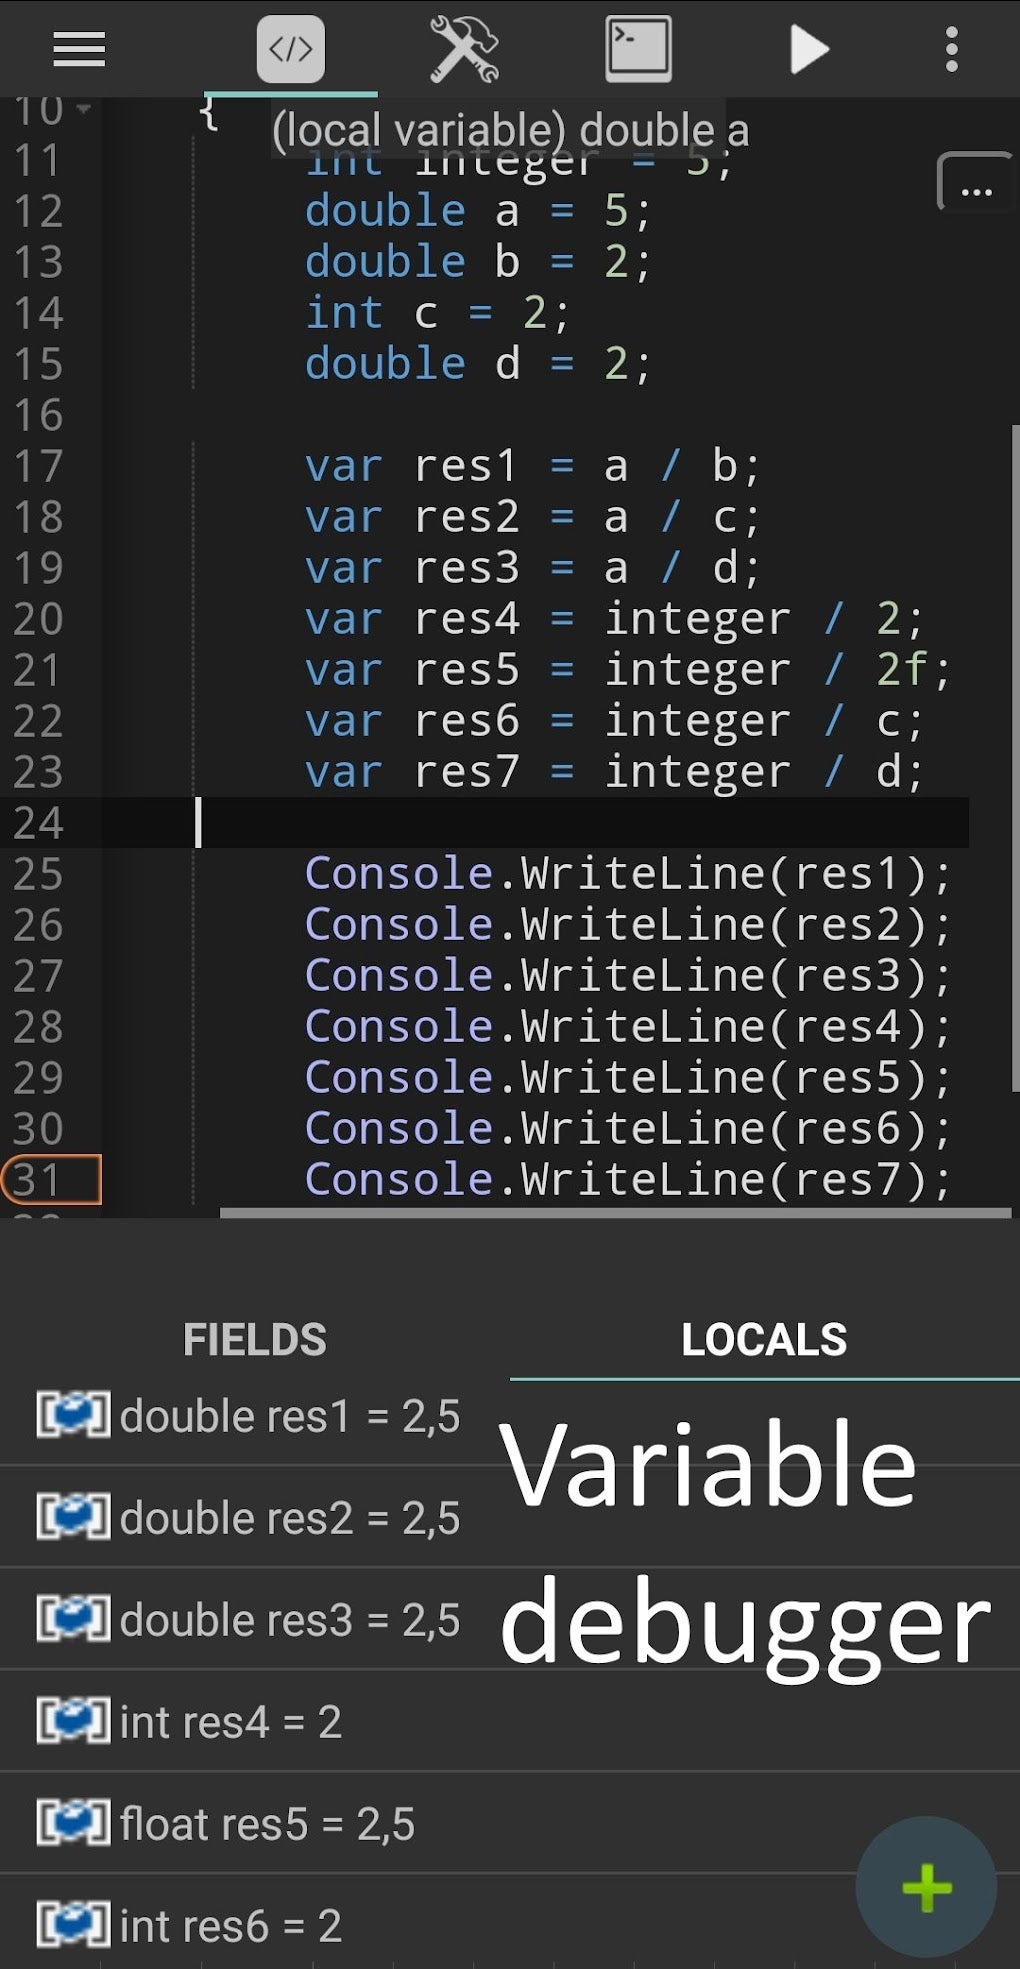Open the terminal output window
This screenshot has height=1969, width=1020.
tap(637, 48)
